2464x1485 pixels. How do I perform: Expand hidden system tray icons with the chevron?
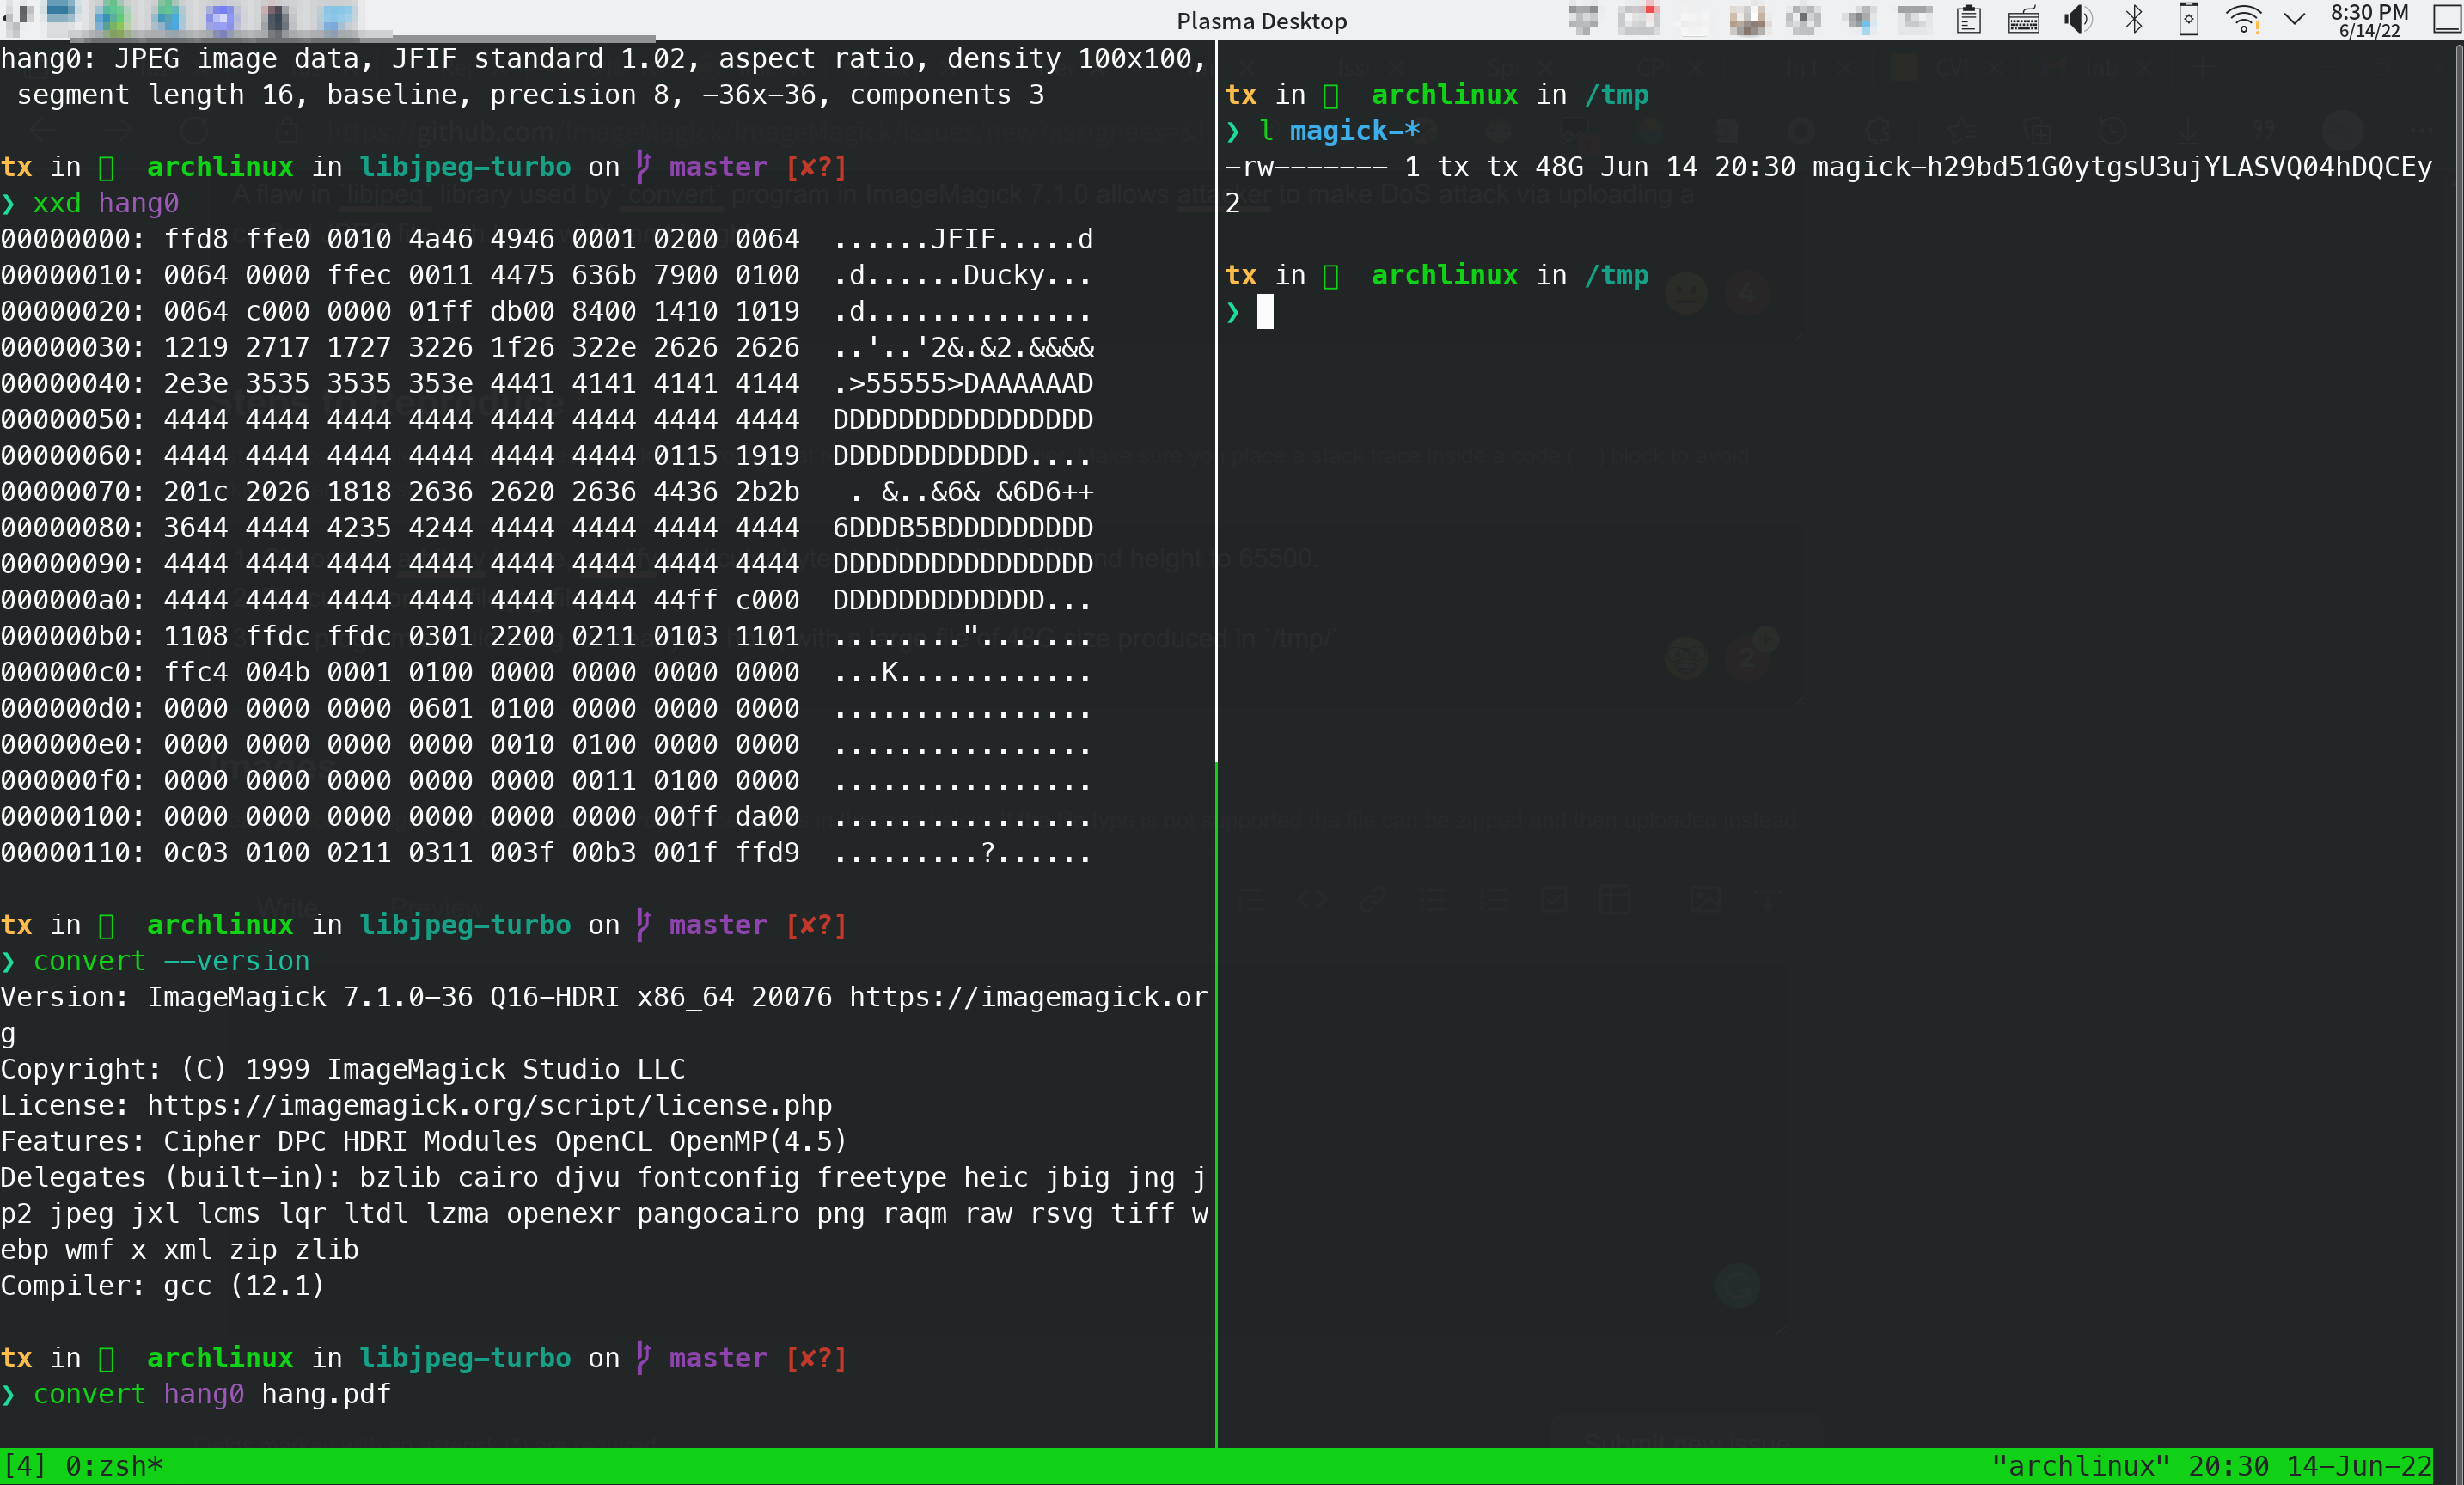coord(2295,20)
